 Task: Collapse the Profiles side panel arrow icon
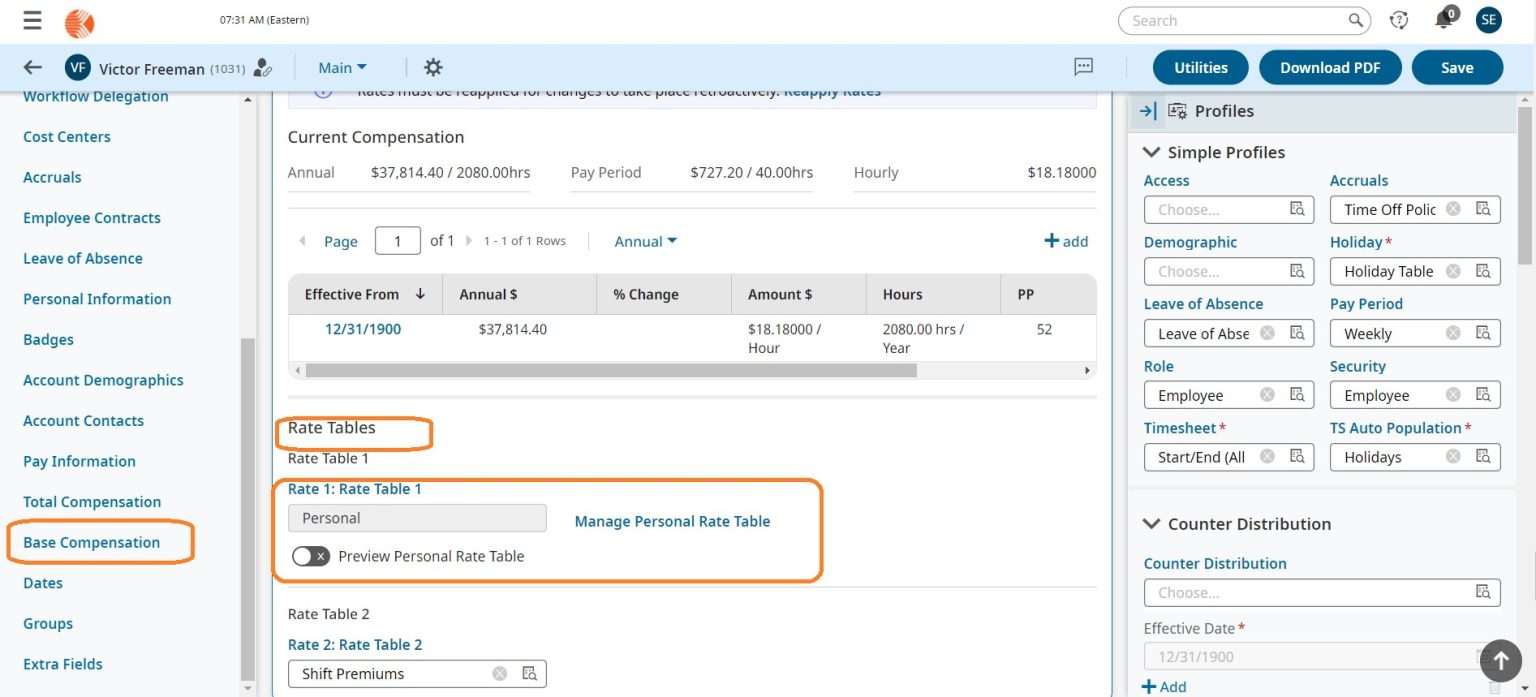[1147, 111]
